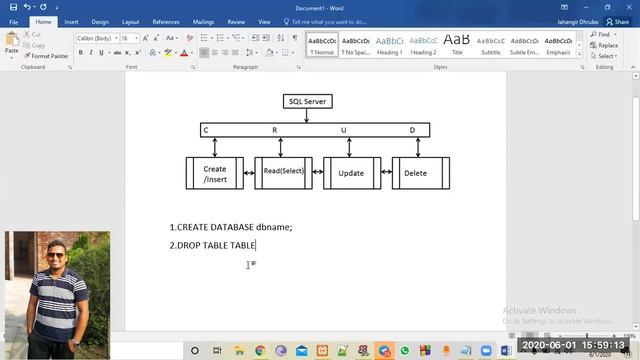Increase font size with grow icon
This screenshot has width=640, height=360.
pyautogui.click(x=145, y=38)
